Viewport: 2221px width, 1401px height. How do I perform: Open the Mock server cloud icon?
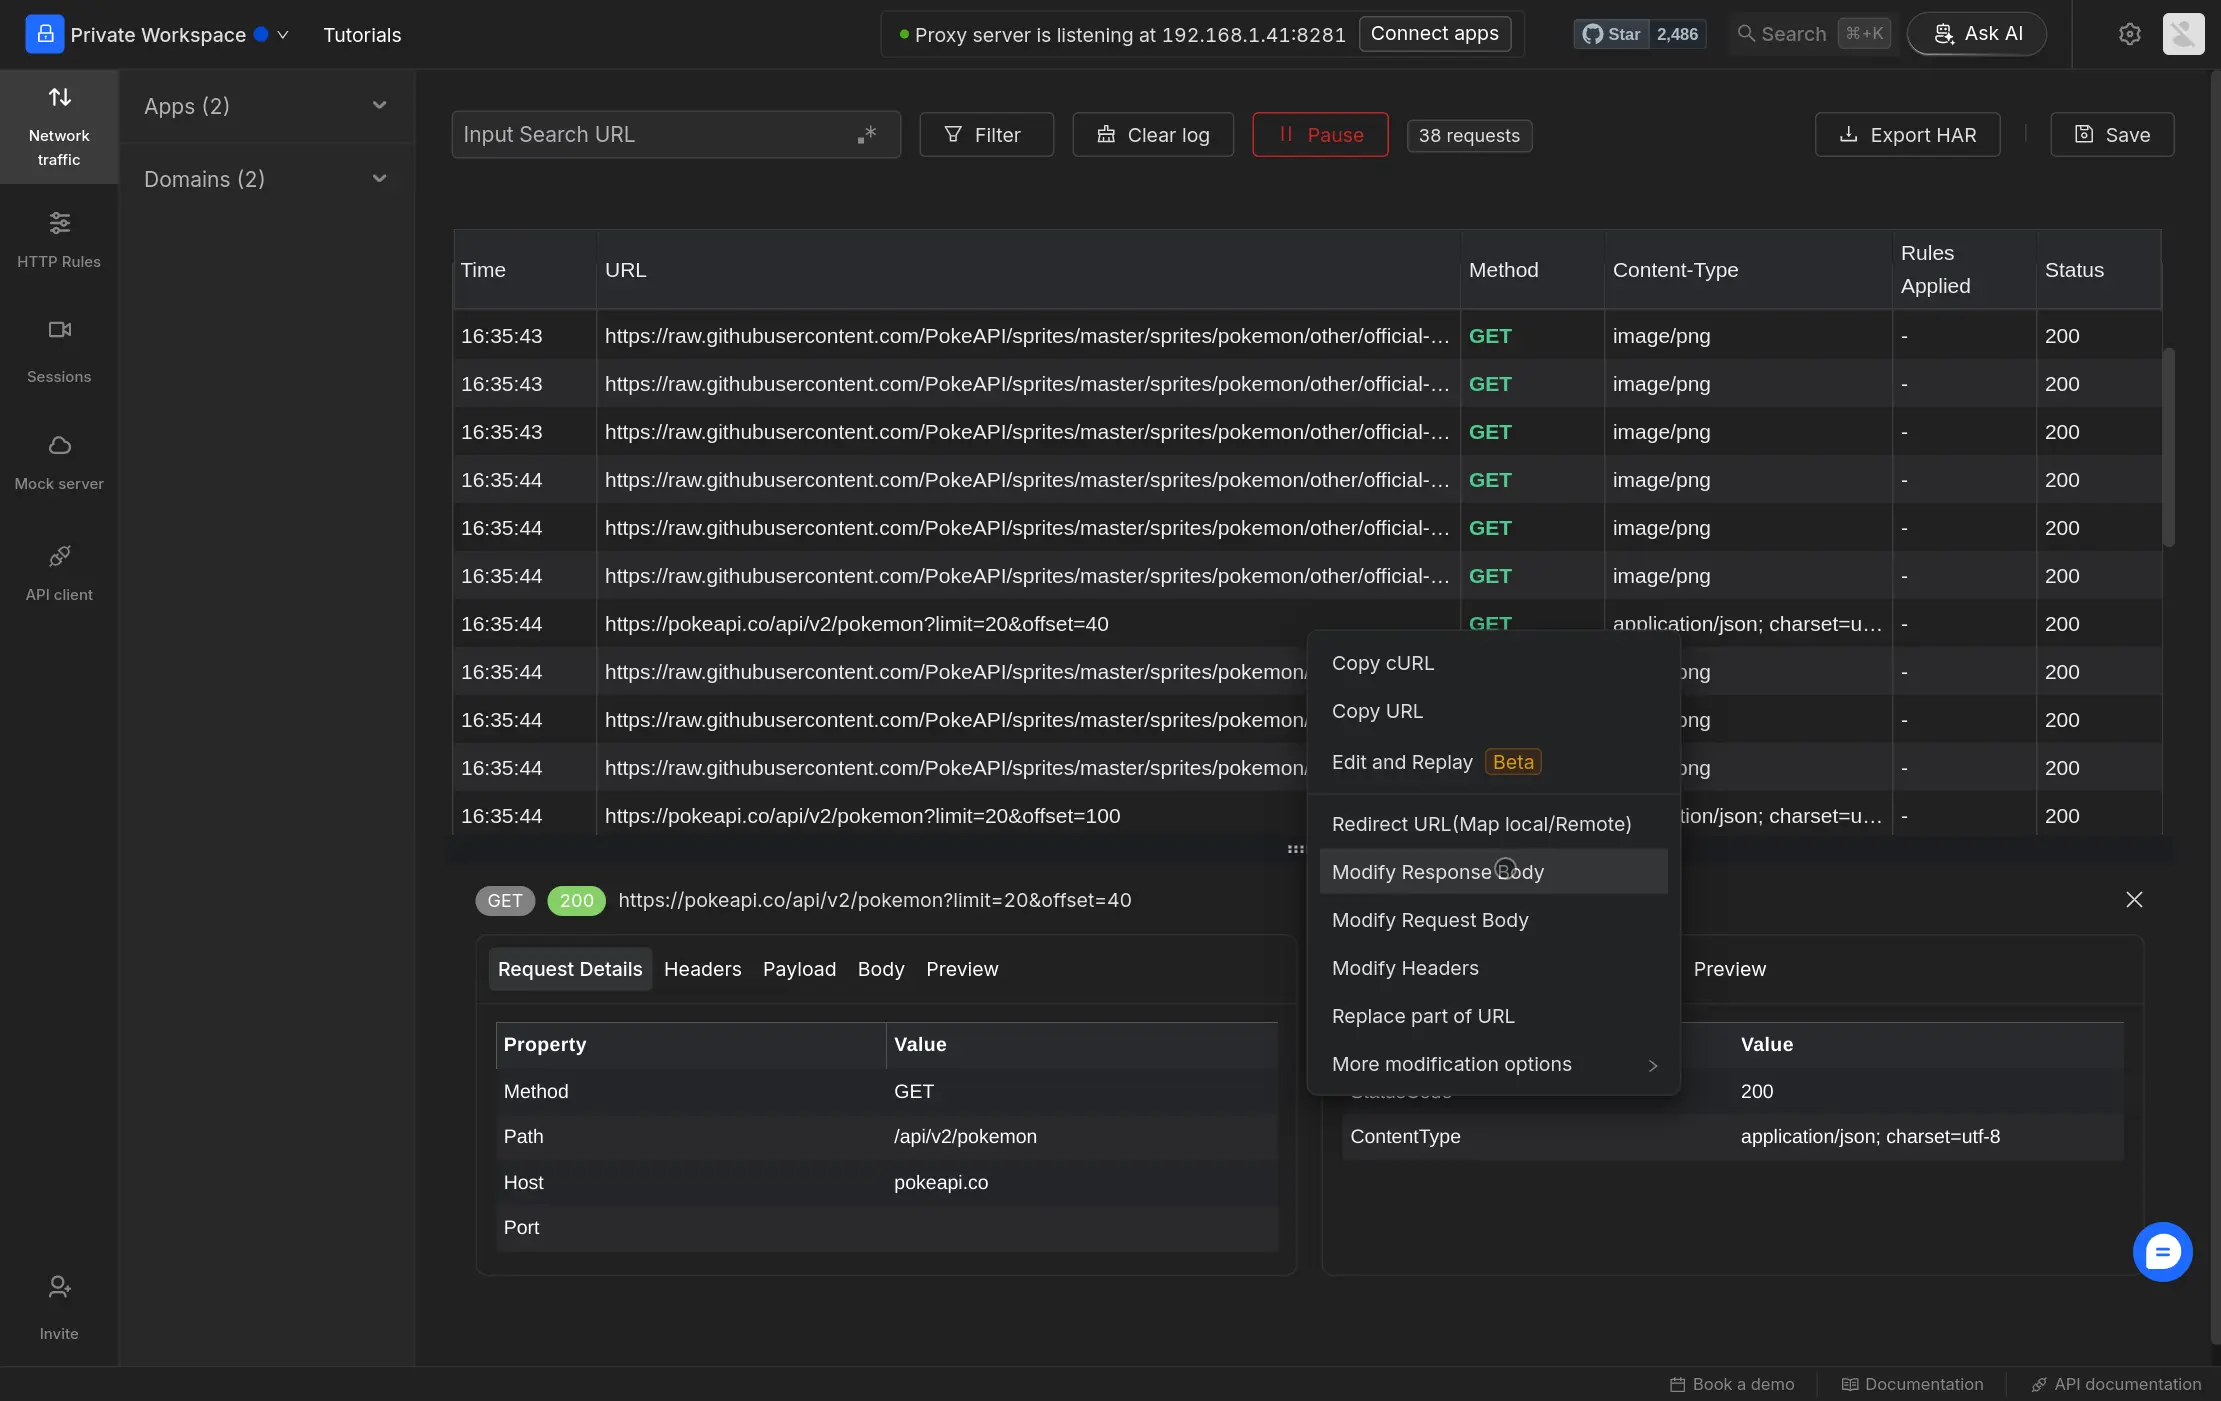59,445
